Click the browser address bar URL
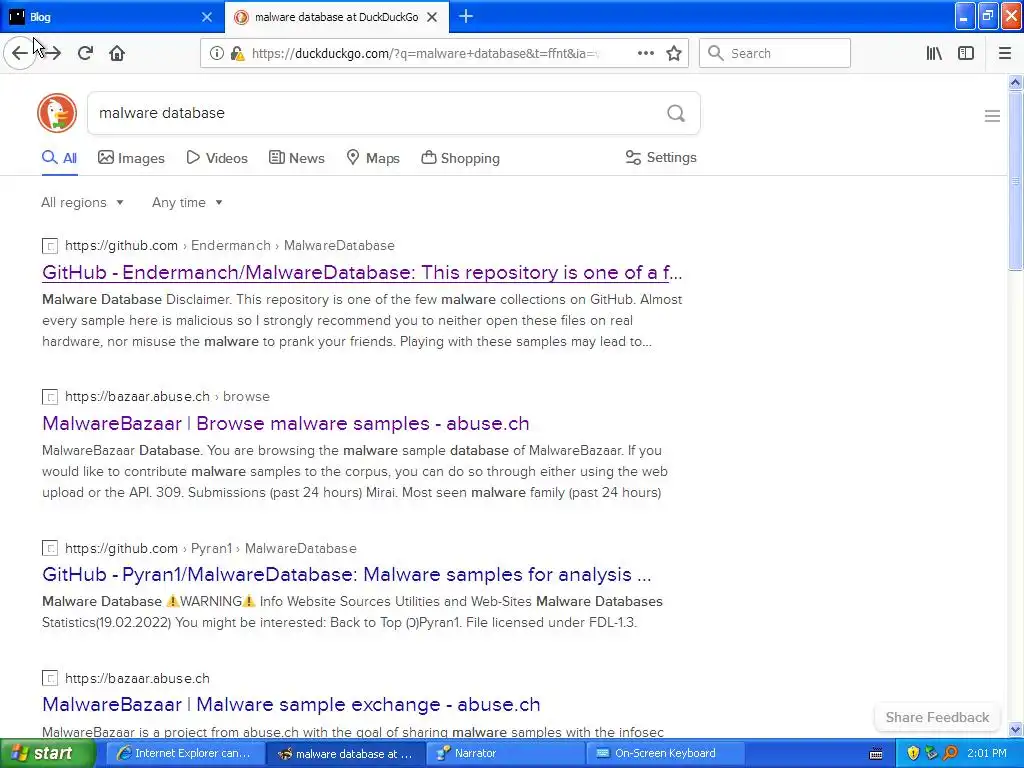1024x768 pixels. click(424, 54)
